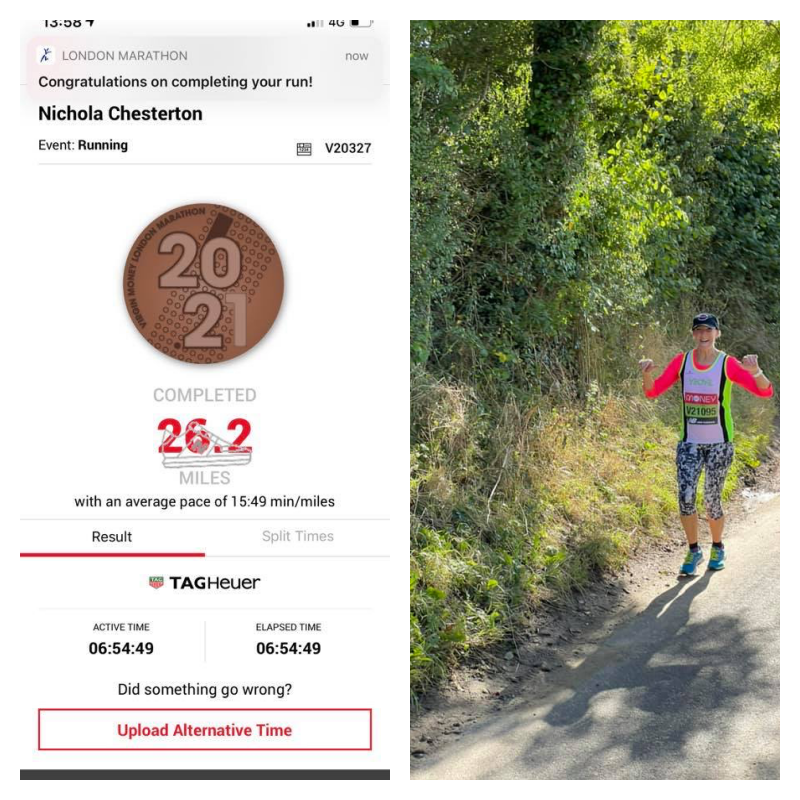Tap the 4G signal indicator in status bar
The width and height of the screenshot is (800, 800).
pos(336,23)
